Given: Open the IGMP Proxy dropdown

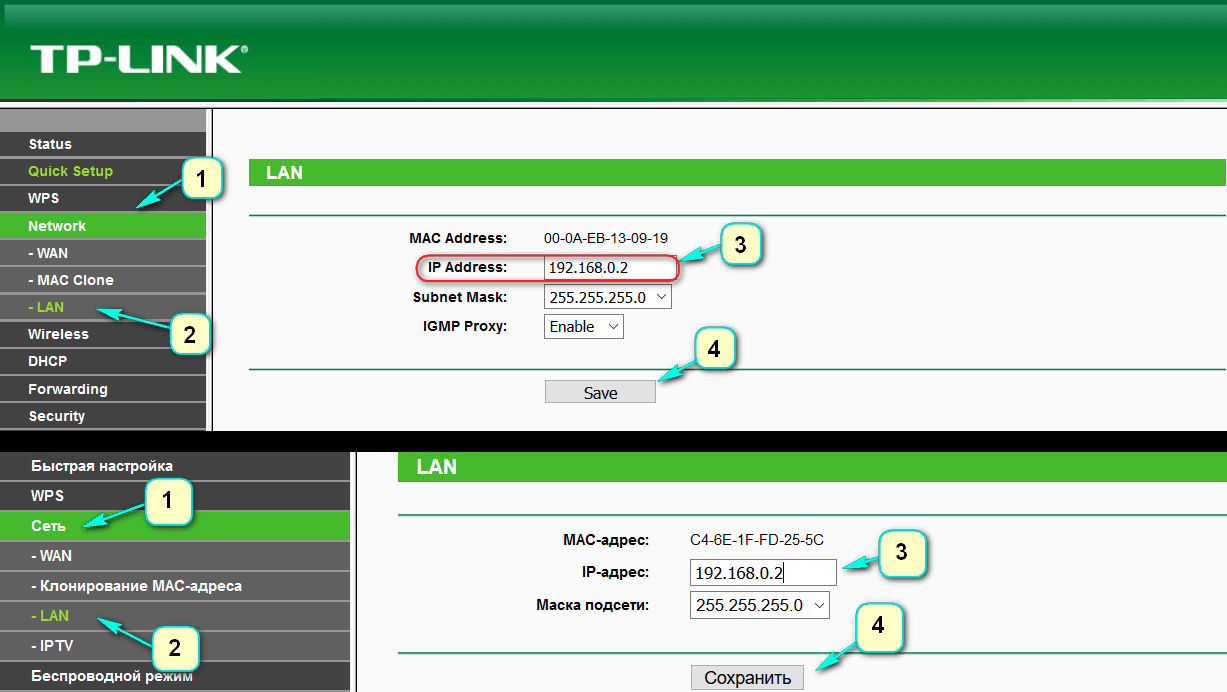Looking at the screenshot, I should coord(584,326).
